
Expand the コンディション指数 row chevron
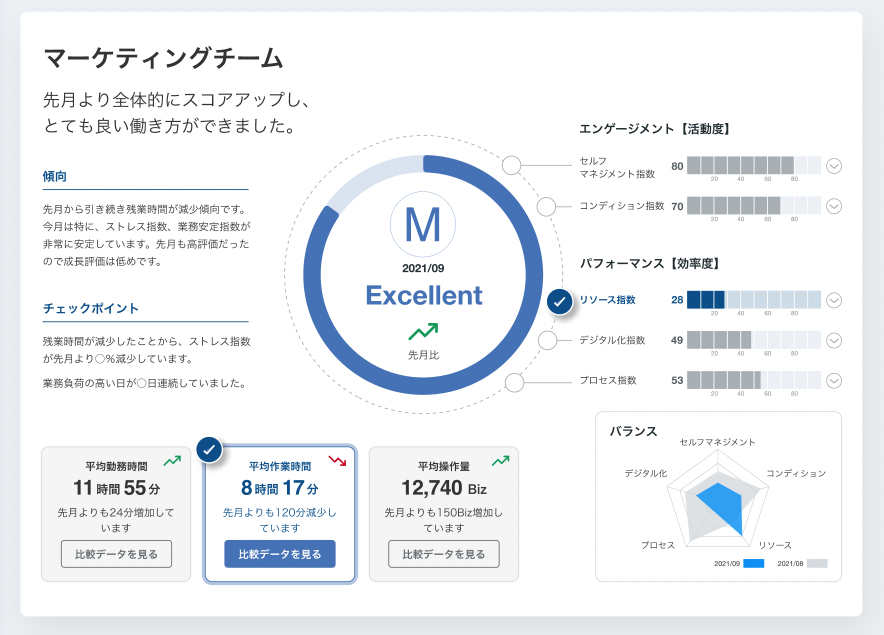pyautogui.click(x=834, y=206)
